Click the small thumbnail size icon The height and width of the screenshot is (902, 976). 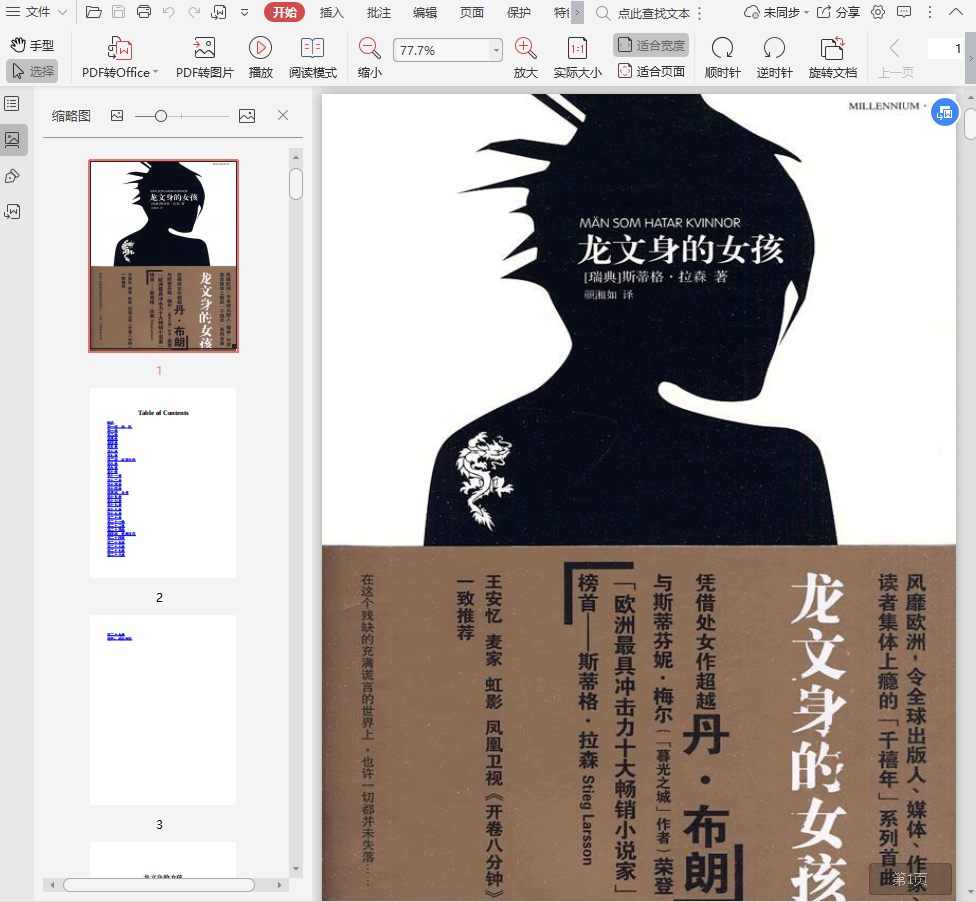tap(117, 115)
